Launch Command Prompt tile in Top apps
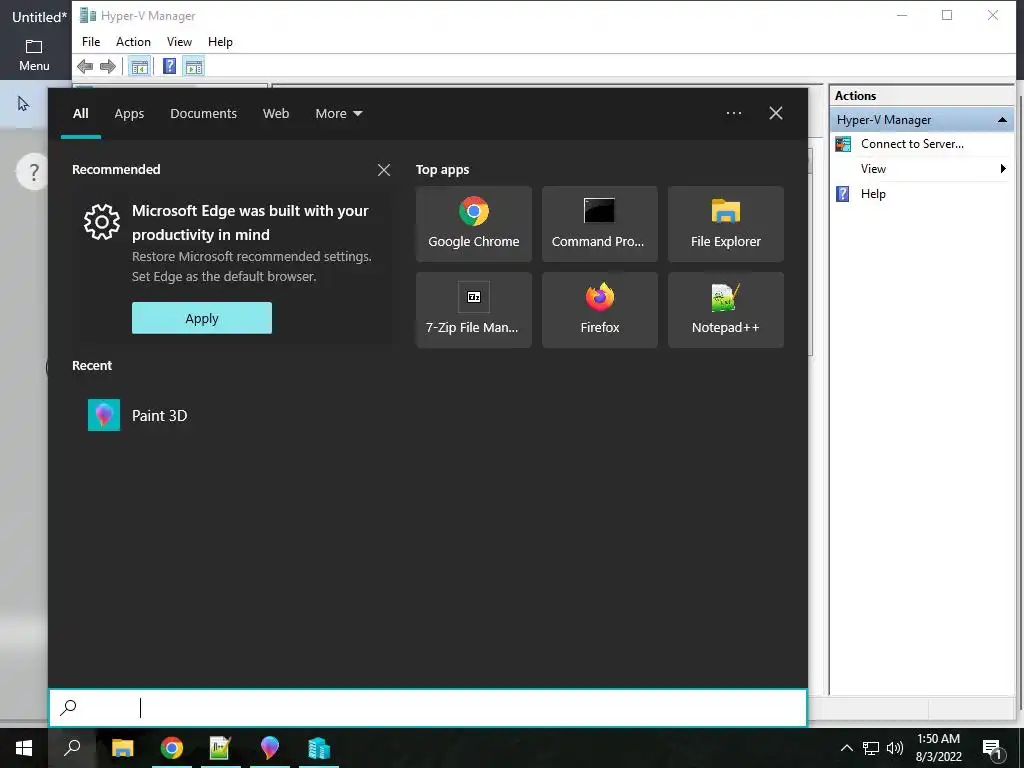 [600, 224]
